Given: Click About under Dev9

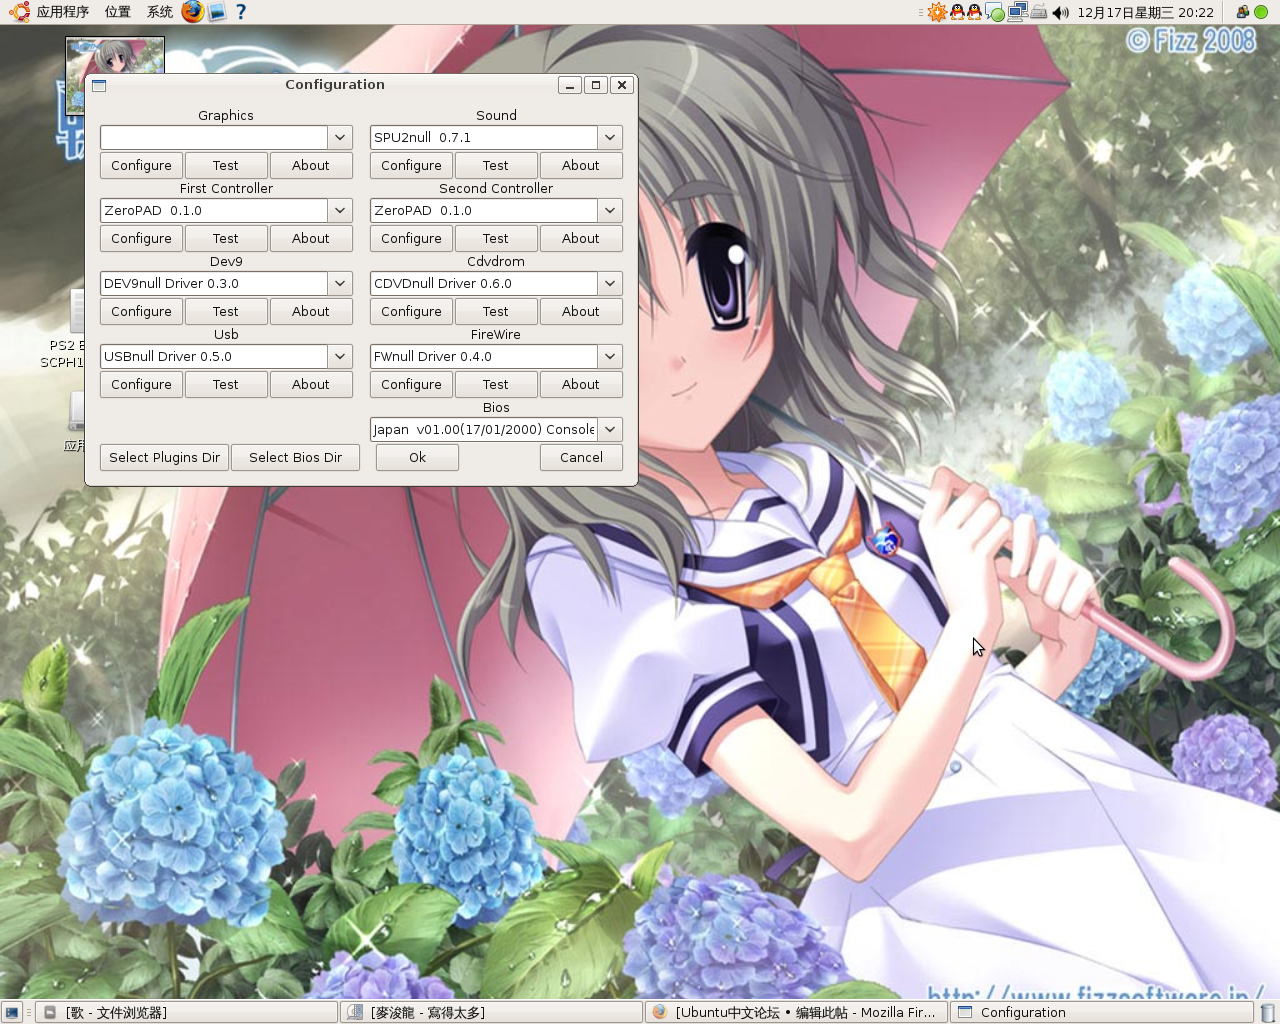Looking at the screenshot, I should tap(311, 311).
